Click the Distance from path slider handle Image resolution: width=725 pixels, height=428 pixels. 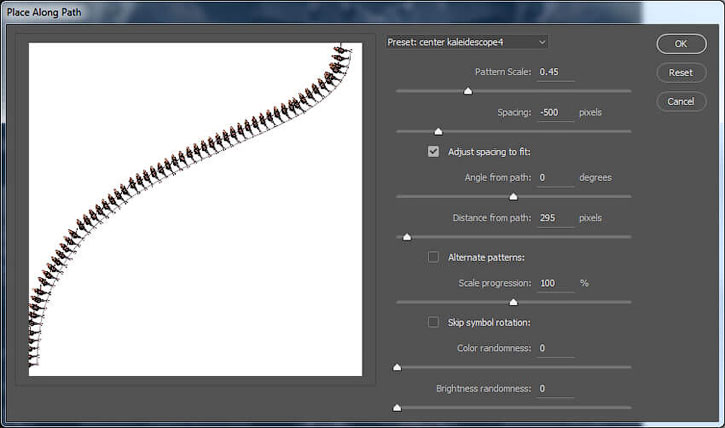[x=407, y=237]
